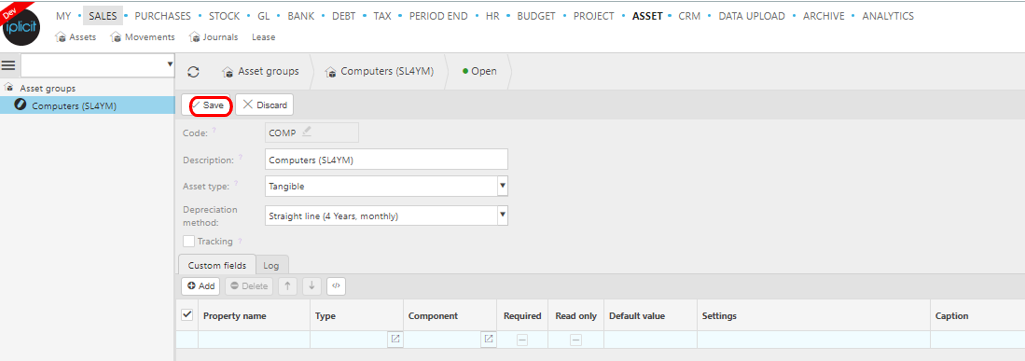Click the Save button
This screenshot has height=361, width=1025.
pos(207,105)
